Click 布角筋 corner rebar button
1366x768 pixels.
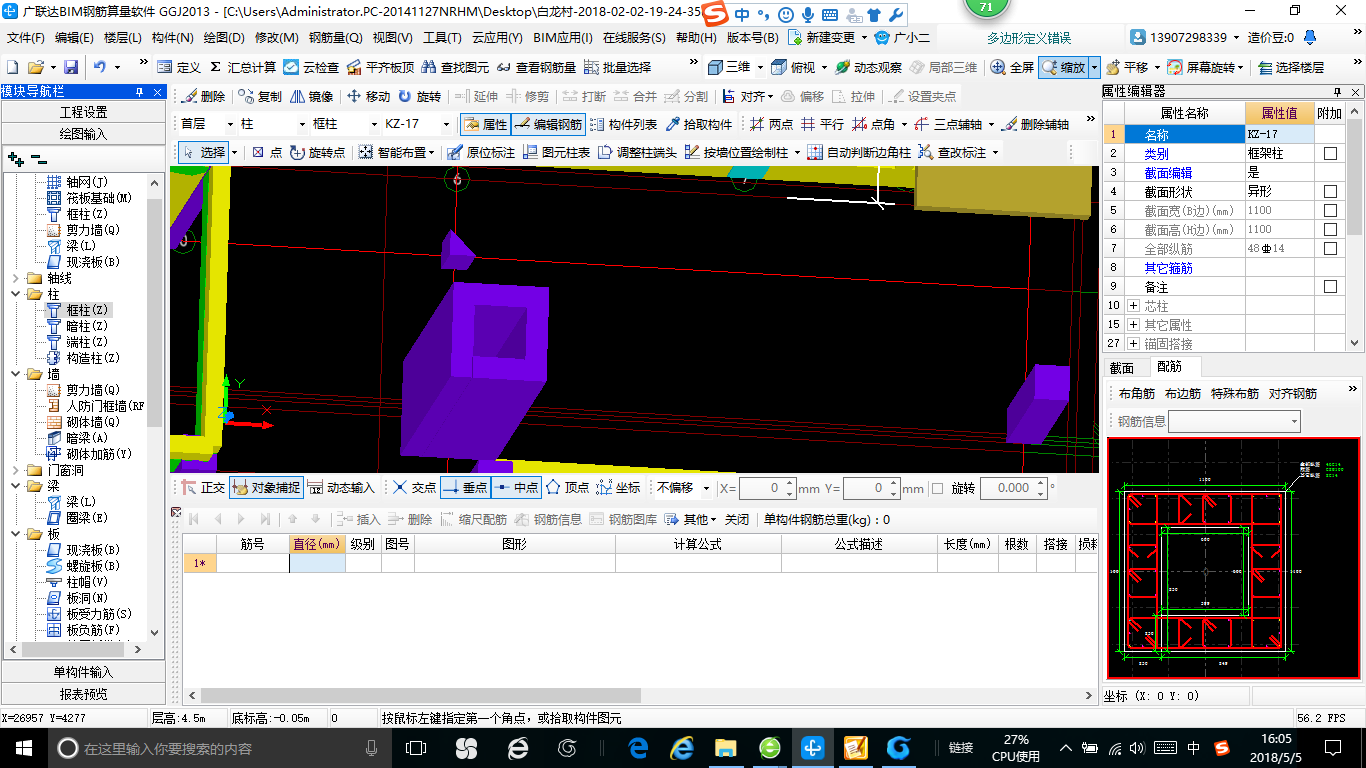click(1137, 394)
